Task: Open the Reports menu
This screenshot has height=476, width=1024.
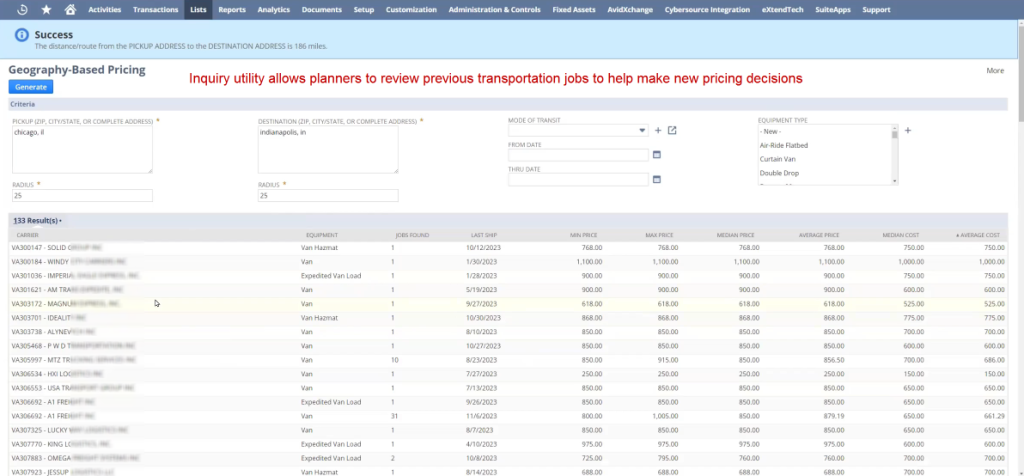Action: [x=232, y=9]
